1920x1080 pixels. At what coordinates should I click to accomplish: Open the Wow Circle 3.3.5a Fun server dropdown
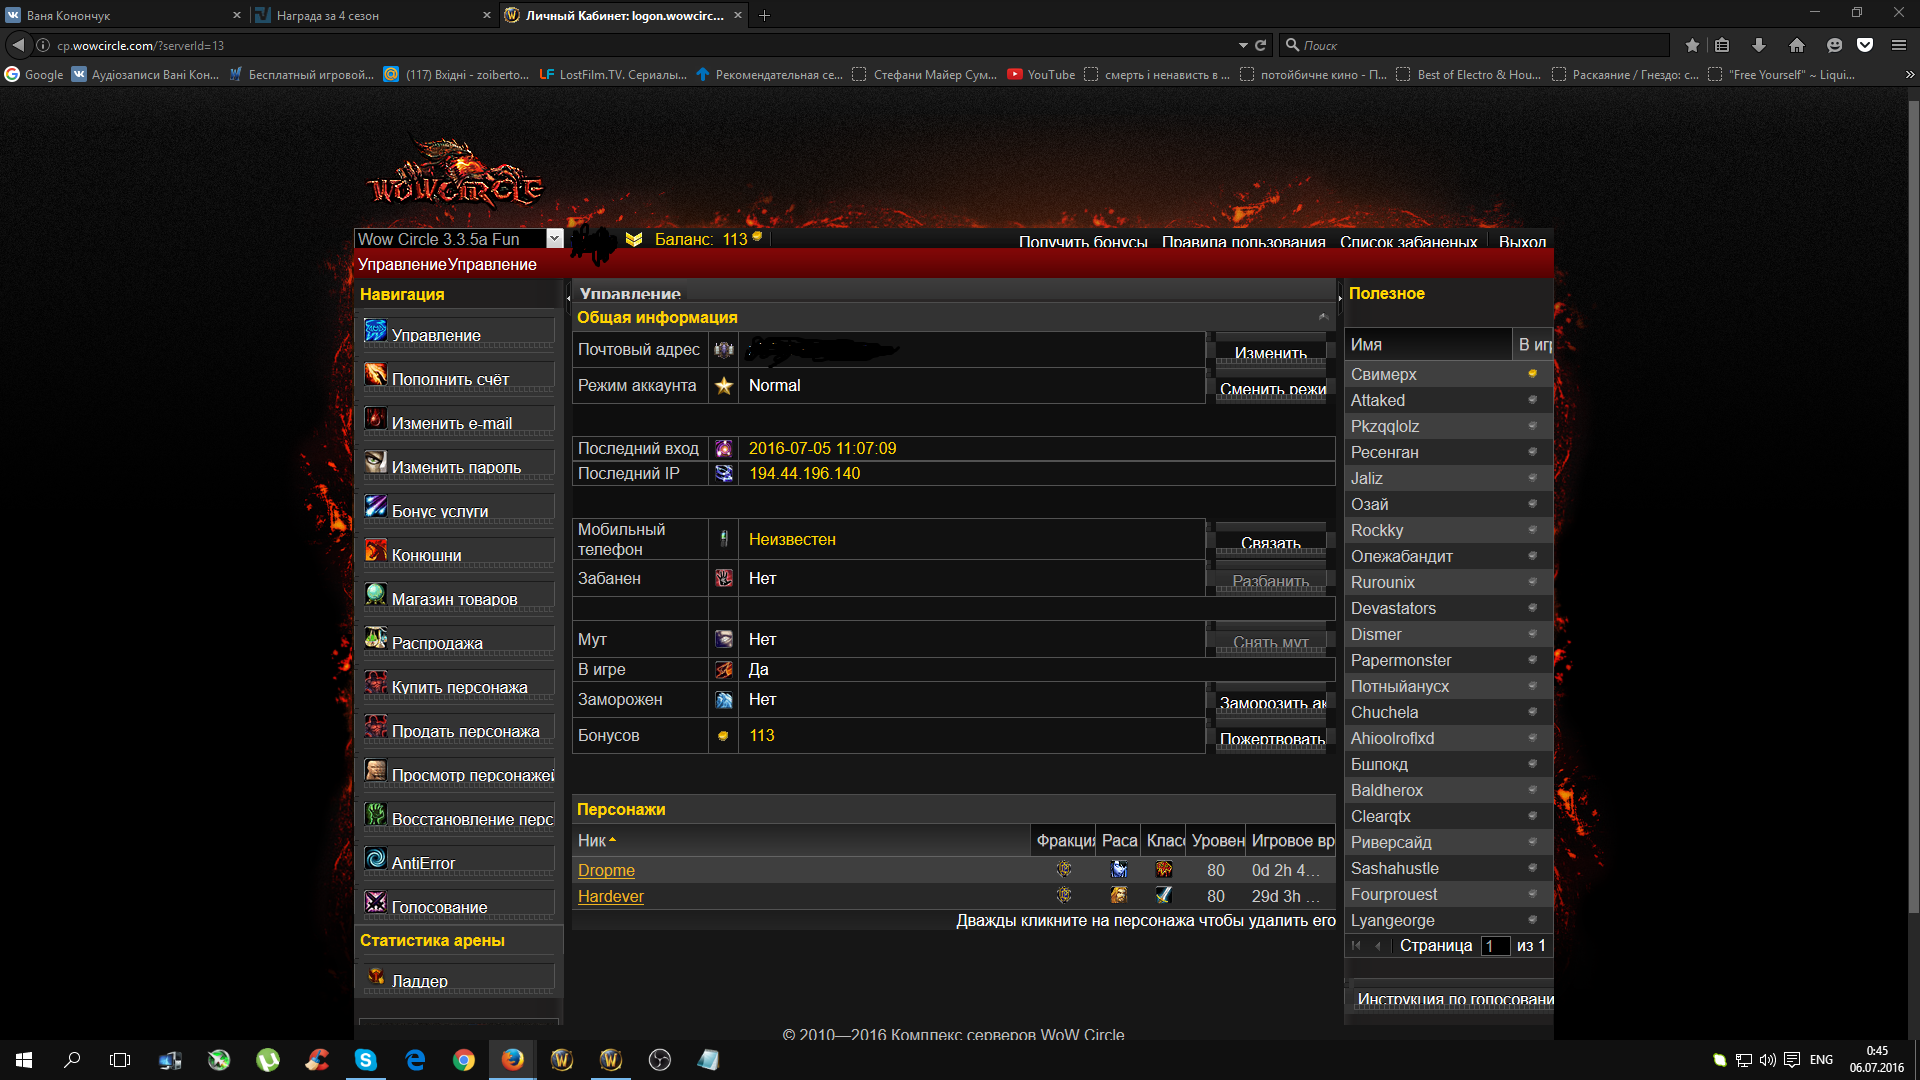coord(554,239)
